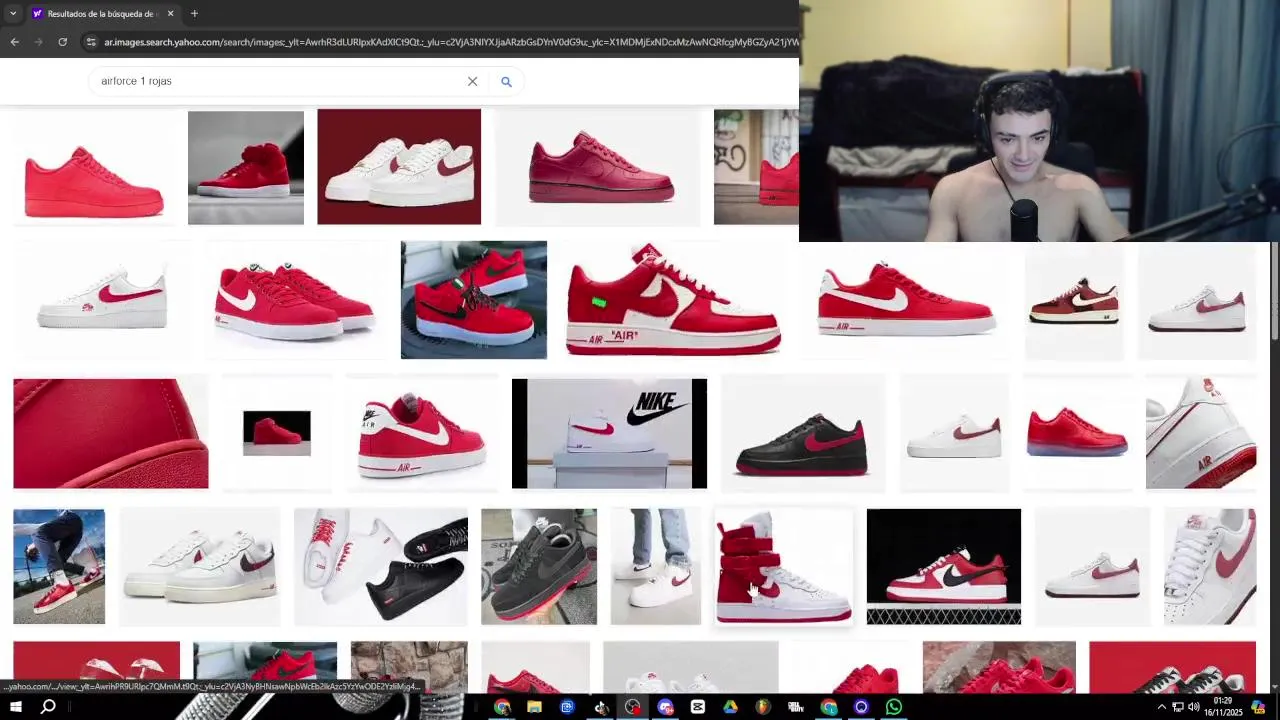1280x720 pixels.
Task: Show hidden system tray icons
Action: (x=1161, y=707)
